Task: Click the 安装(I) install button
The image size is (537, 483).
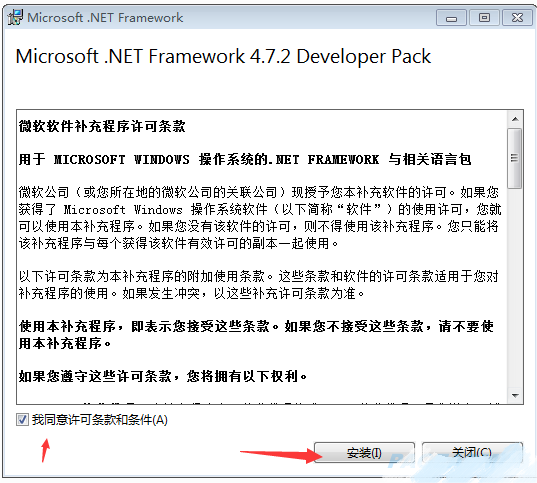Action: (x=364, y=453)
